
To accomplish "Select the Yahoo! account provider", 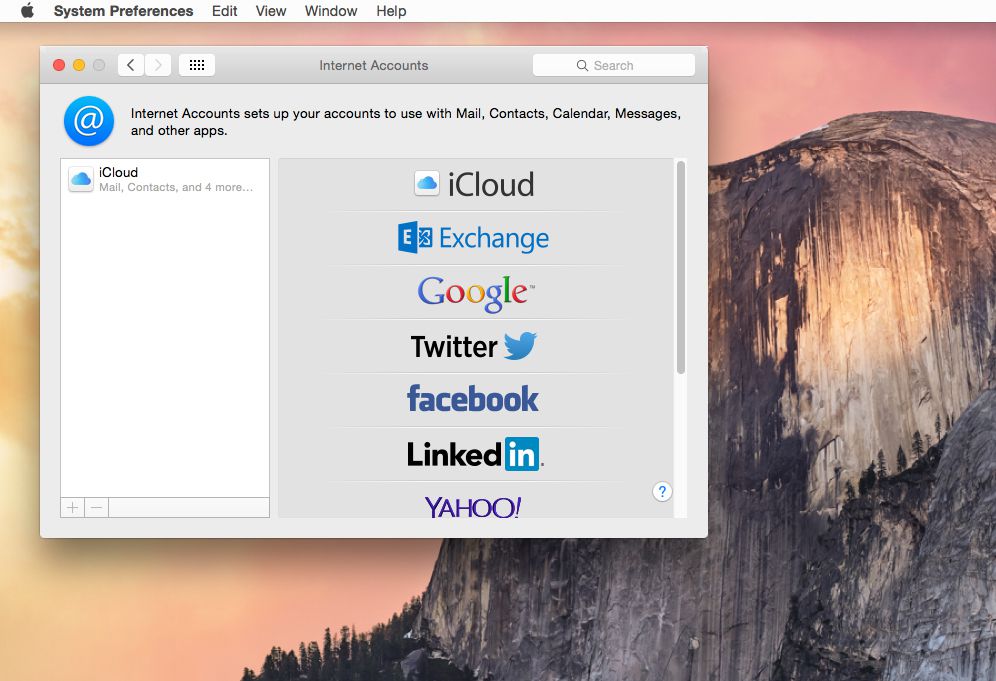I will (x=473, y=506).
